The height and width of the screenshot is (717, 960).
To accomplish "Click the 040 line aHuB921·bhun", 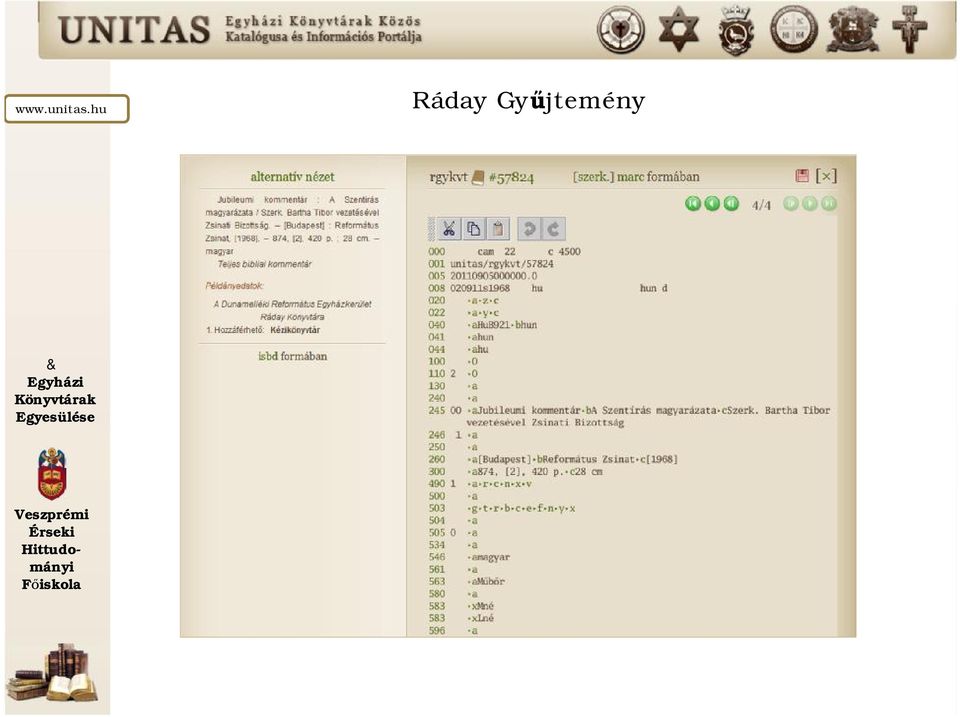I will (482, 325).
